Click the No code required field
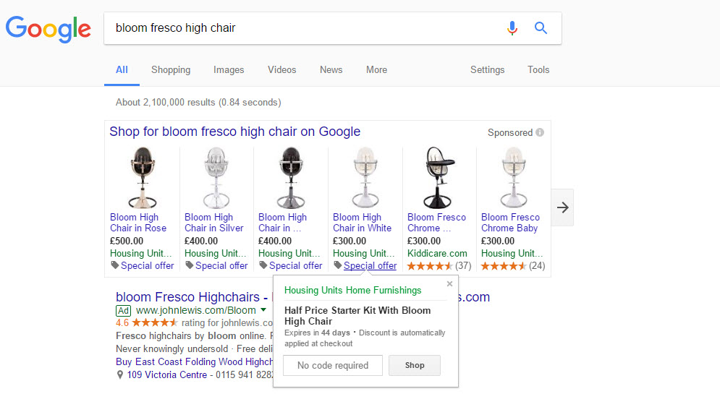This screenshot has width=720, height=394. pyautogui.click(x=333, y=365)
